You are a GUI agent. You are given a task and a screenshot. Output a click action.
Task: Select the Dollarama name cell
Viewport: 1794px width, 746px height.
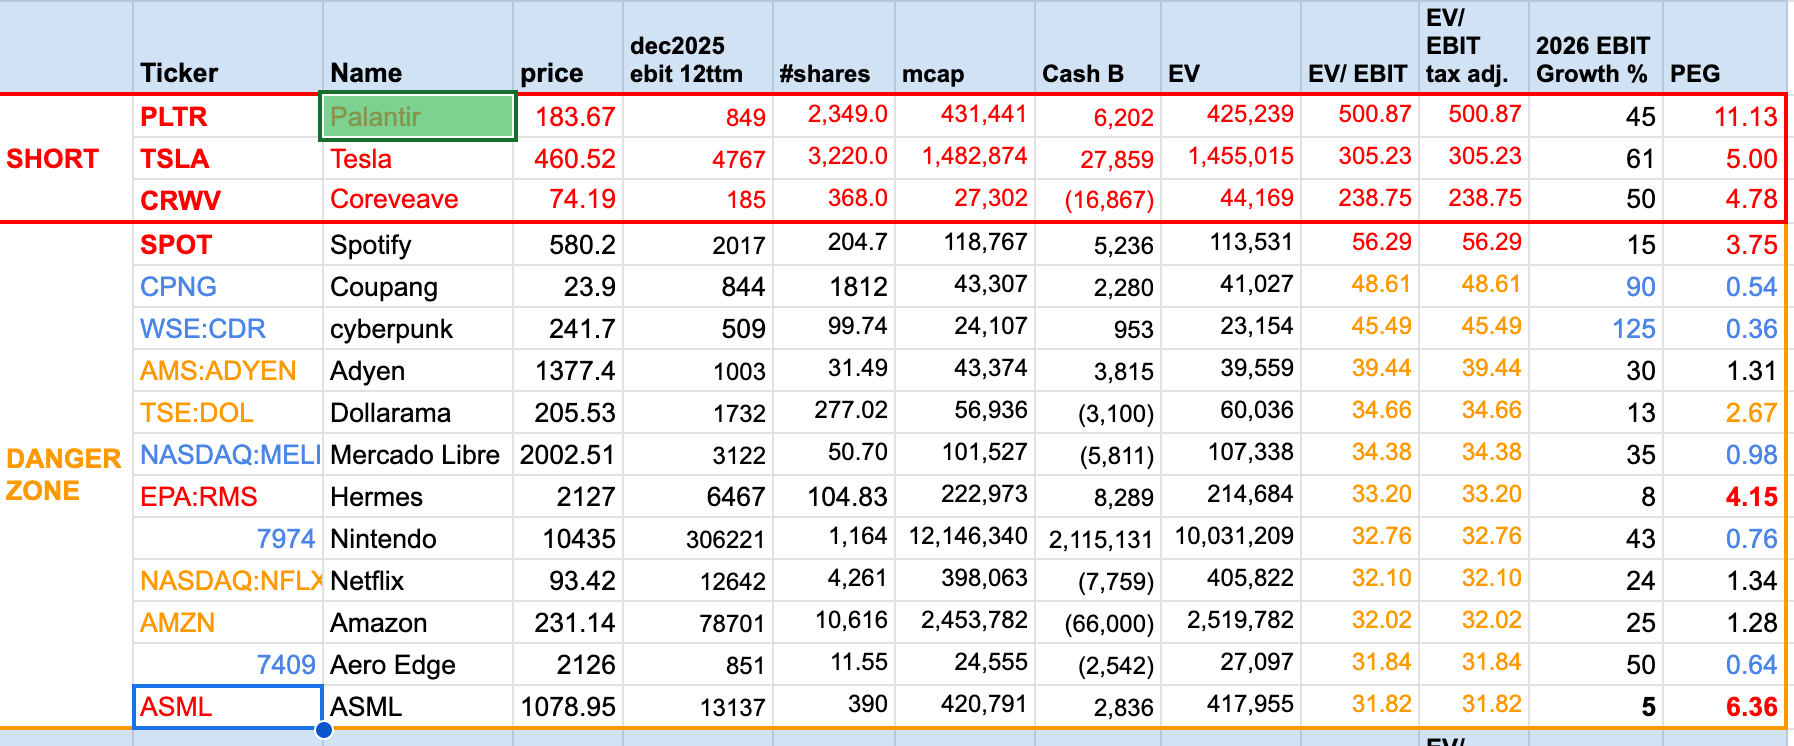pyautogui.click(x=418, y=413)
